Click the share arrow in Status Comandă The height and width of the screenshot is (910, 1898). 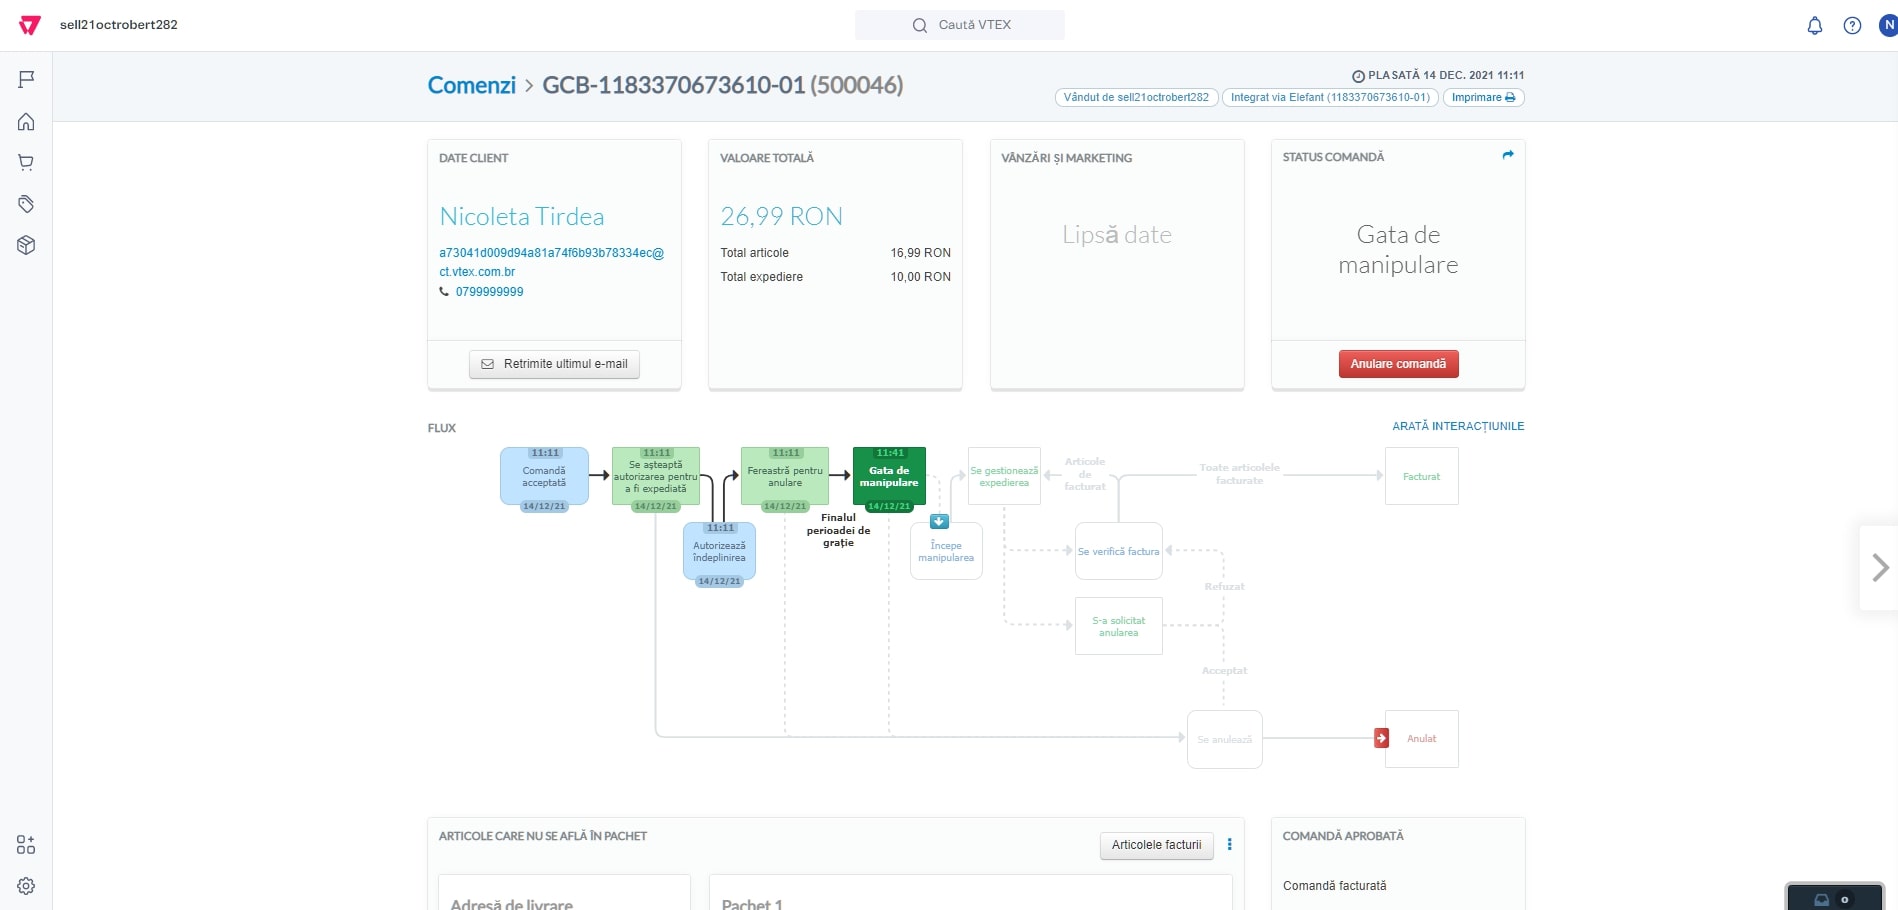point(1507,155)
